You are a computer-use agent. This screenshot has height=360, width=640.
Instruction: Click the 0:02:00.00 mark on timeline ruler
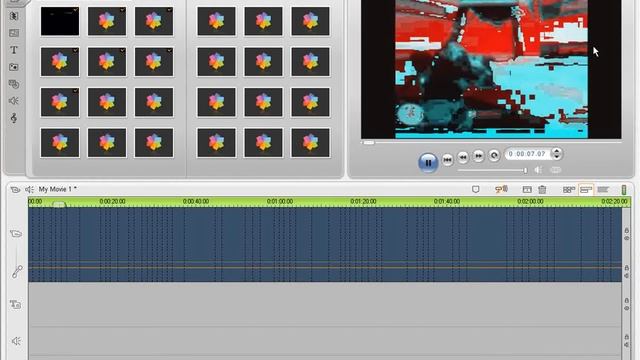(x=530, y=201)
